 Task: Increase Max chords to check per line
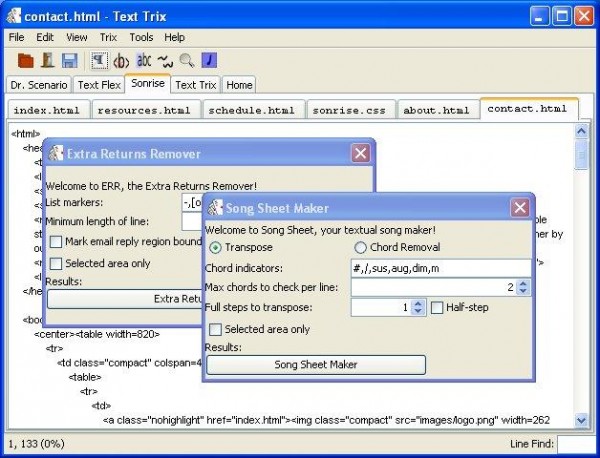pyautogui.click(x=523, y=284)
